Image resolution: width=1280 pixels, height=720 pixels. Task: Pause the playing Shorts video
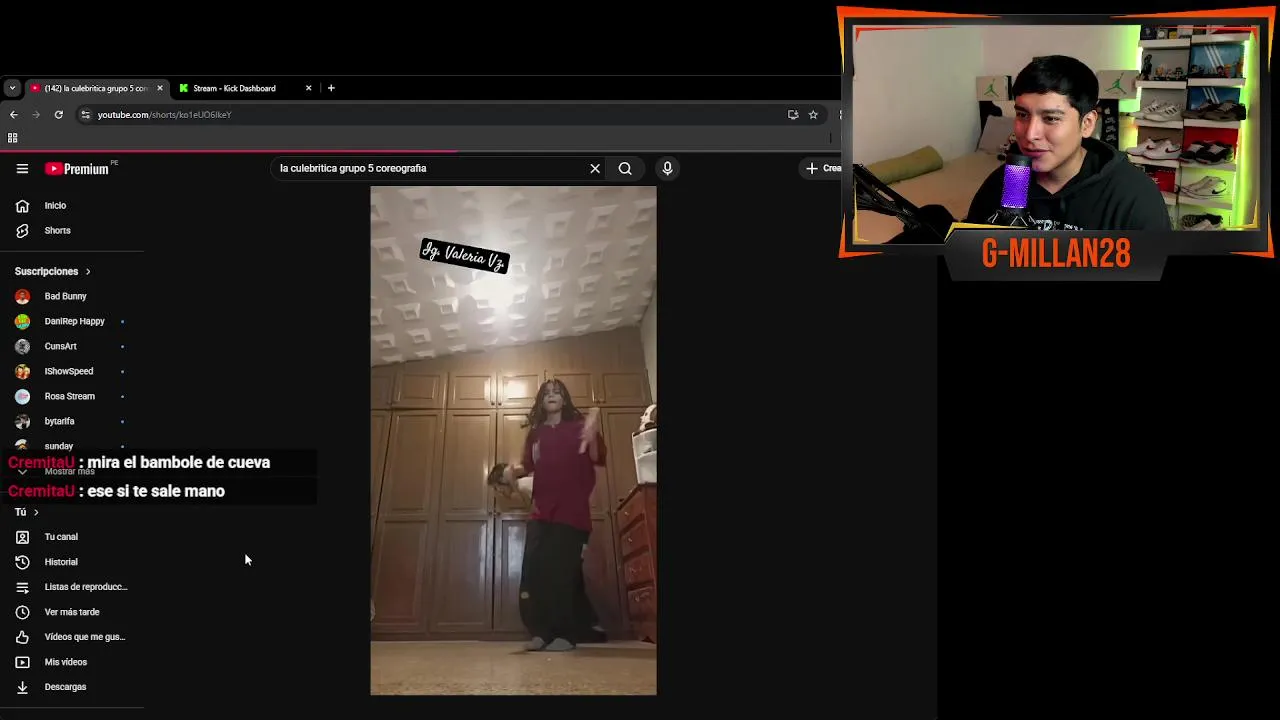click(513, 440)
